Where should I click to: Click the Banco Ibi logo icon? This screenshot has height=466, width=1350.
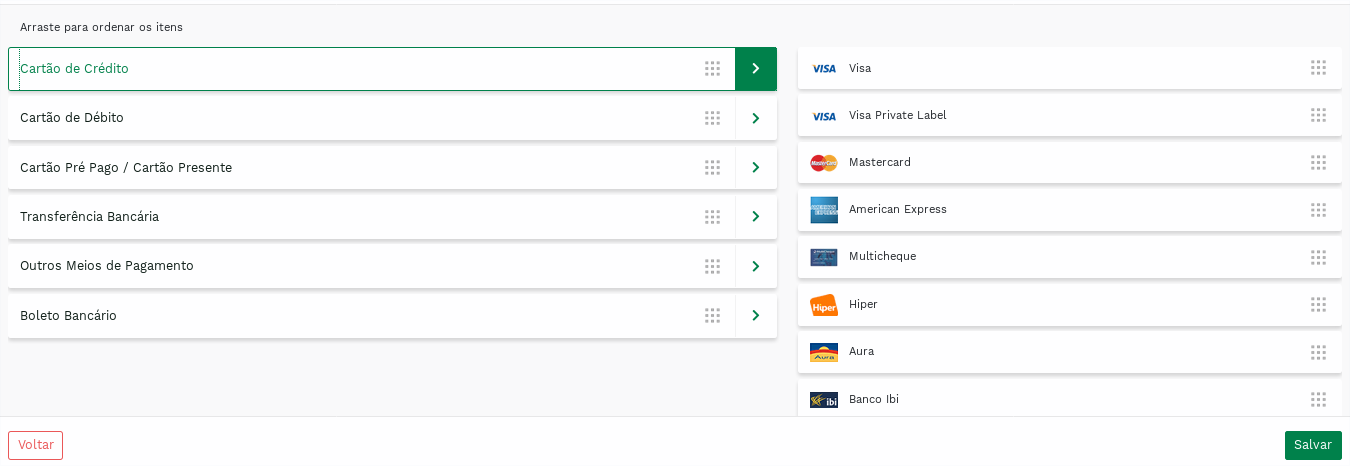[x=824, y=399]
